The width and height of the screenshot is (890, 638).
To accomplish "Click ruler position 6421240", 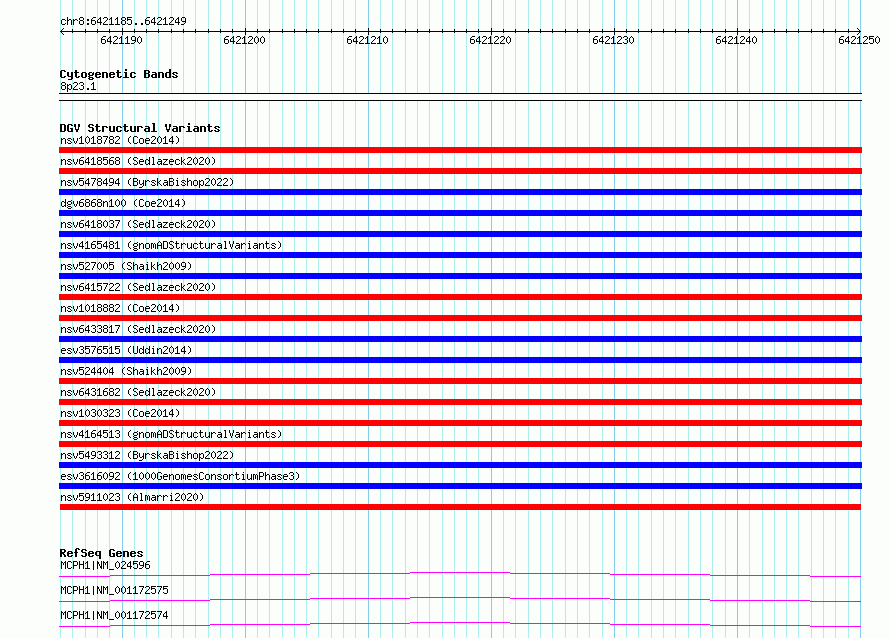I will pyautogui.click(x=736, y=40).
